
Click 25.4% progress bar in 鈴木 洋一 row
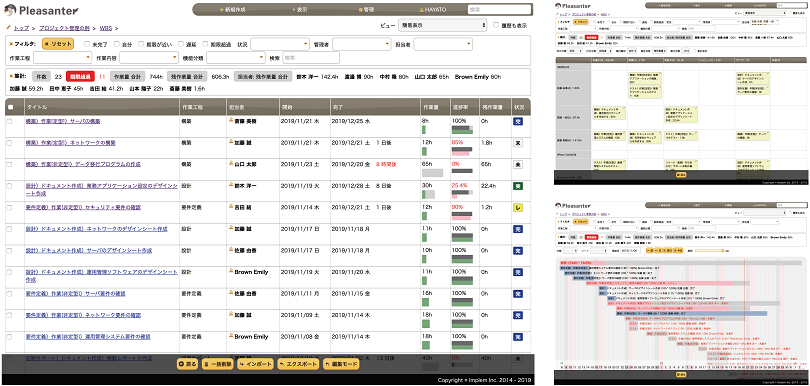(463, 194)
